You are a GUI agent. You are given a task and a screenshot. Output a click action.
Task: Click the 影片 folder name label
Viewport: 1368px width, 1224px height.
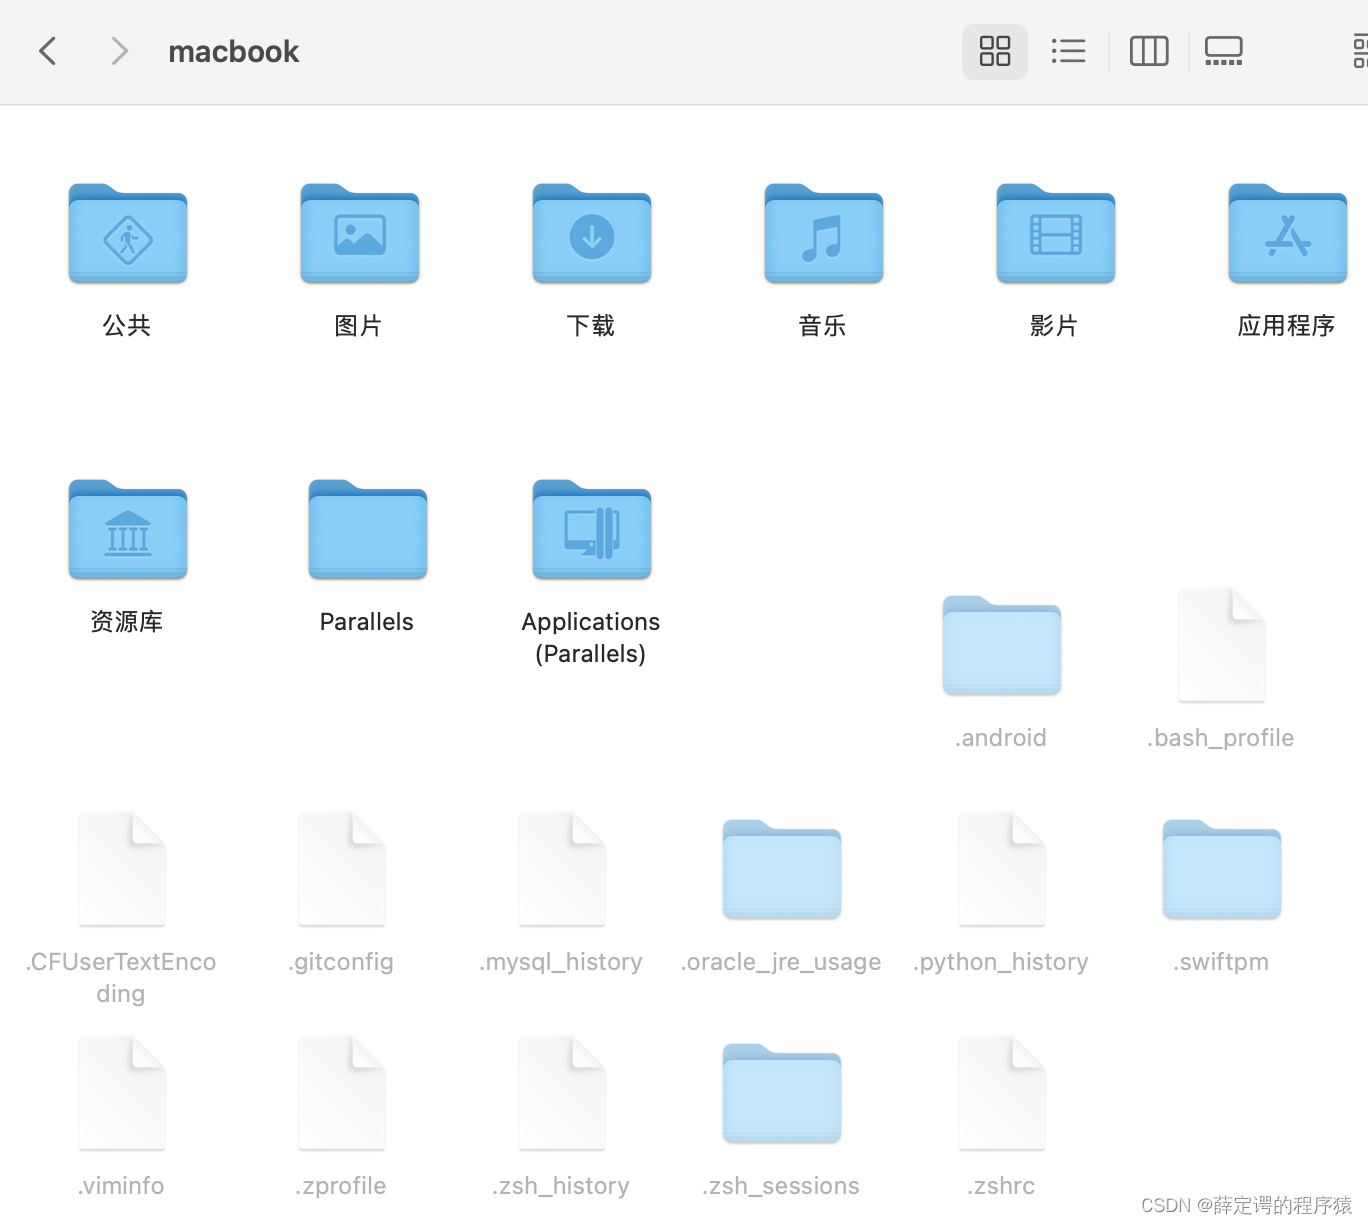pos(1055,325)
